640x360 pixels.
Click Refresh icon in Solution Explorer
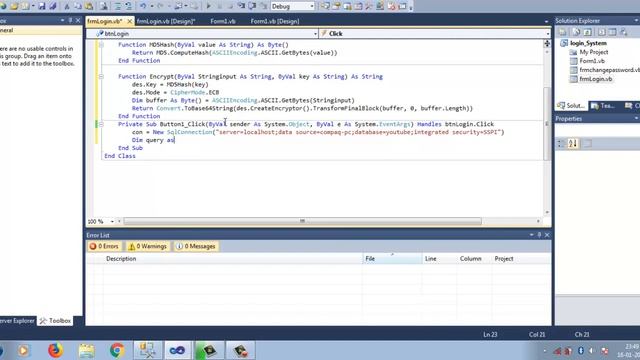tap(588, 32)
